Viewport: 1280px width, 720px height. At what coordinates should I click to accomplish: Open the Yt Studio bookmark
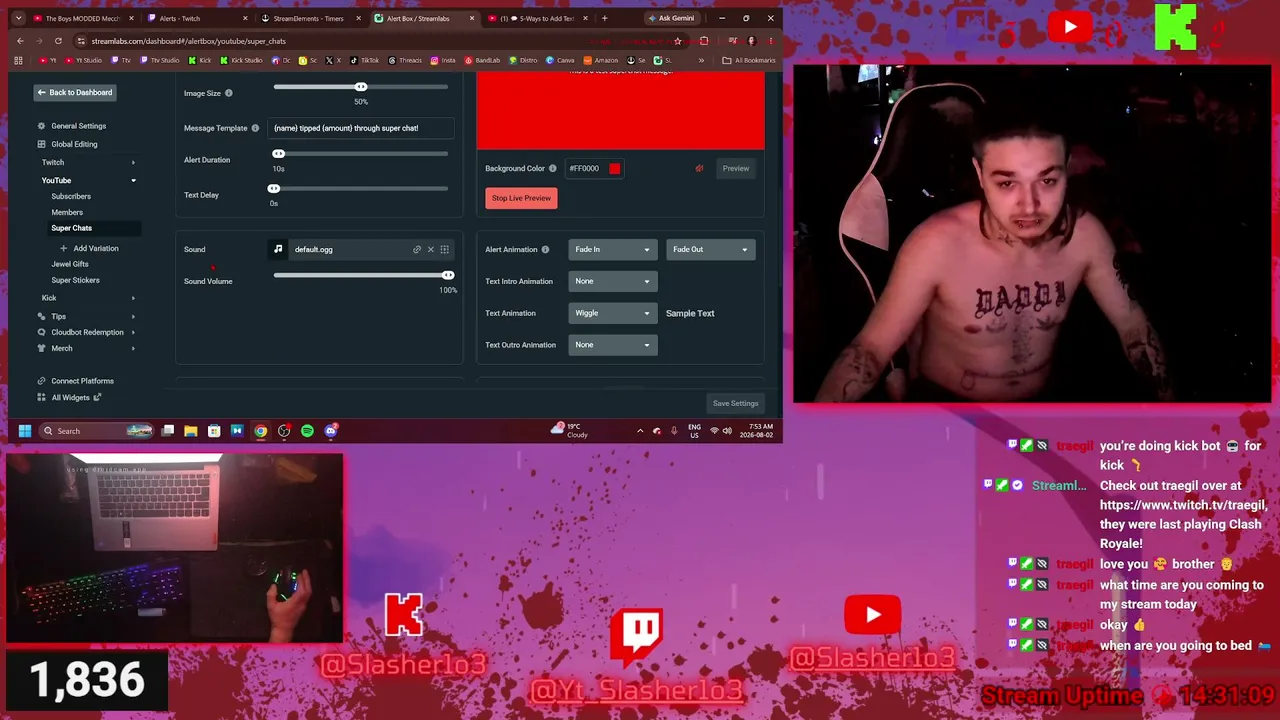pos(84,60)
